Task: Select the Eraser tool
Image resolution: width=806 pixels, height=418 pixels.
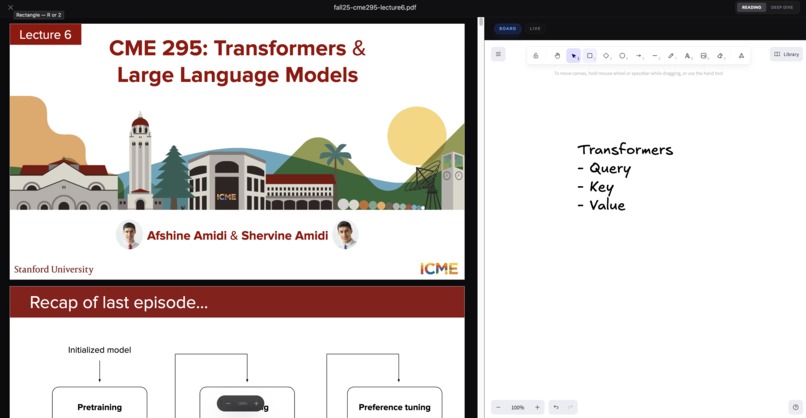Action: [721, 56]
